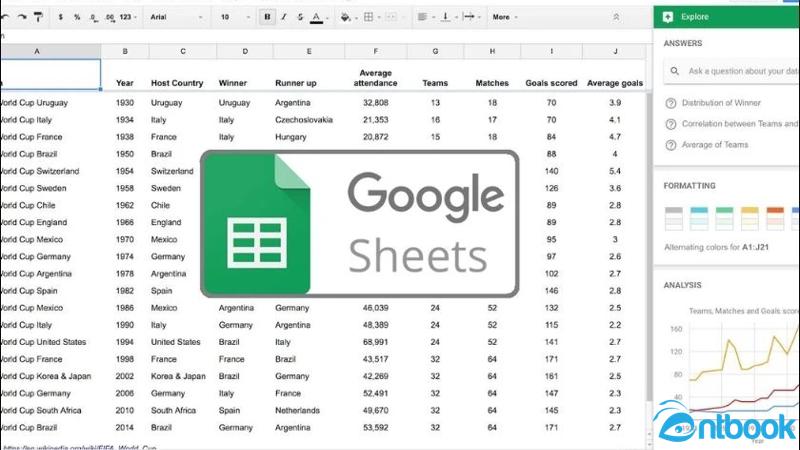Click the 'Runner up' header cell
This screenshot has height=450, width=800.
click(x=295, y=83)
